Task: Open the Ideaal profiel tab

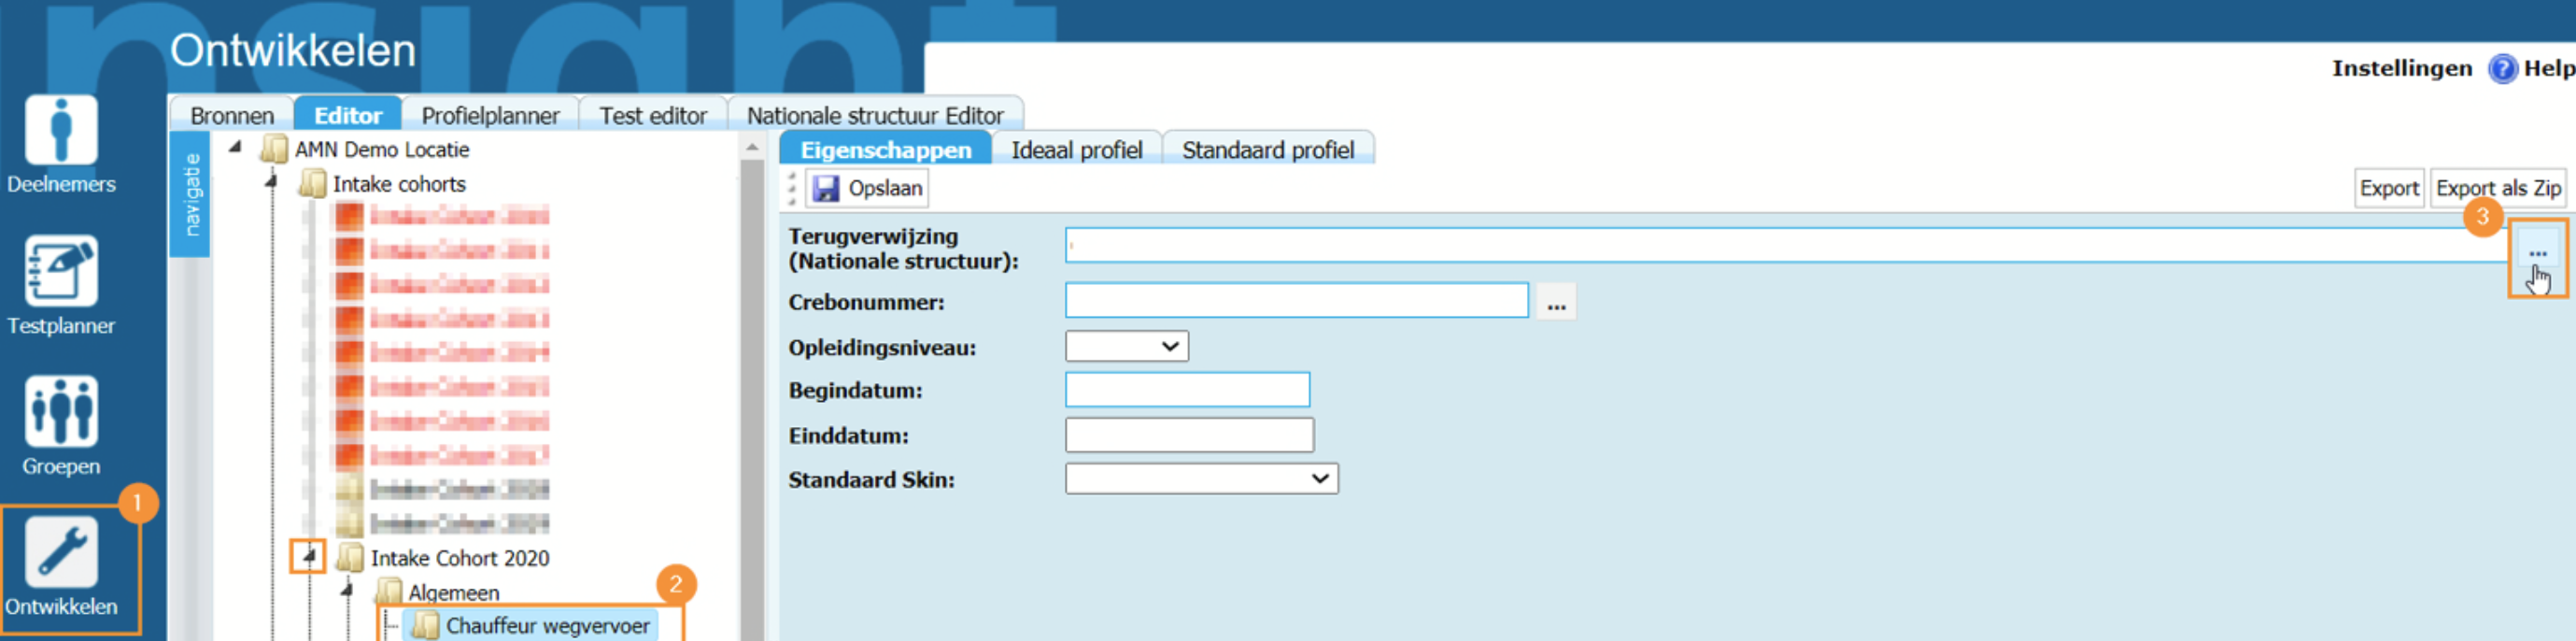Action: coord(1076,150)
